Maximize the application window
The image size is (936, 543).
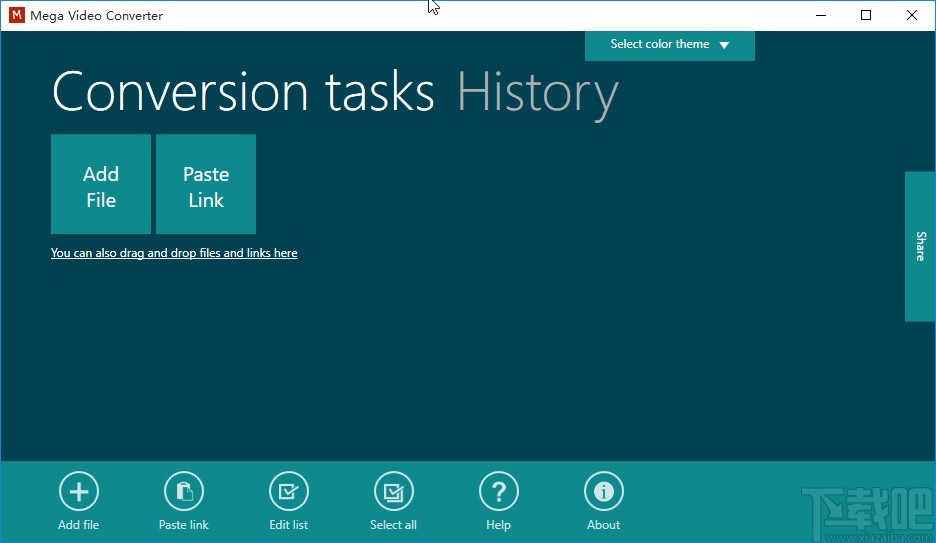[866, 15]
